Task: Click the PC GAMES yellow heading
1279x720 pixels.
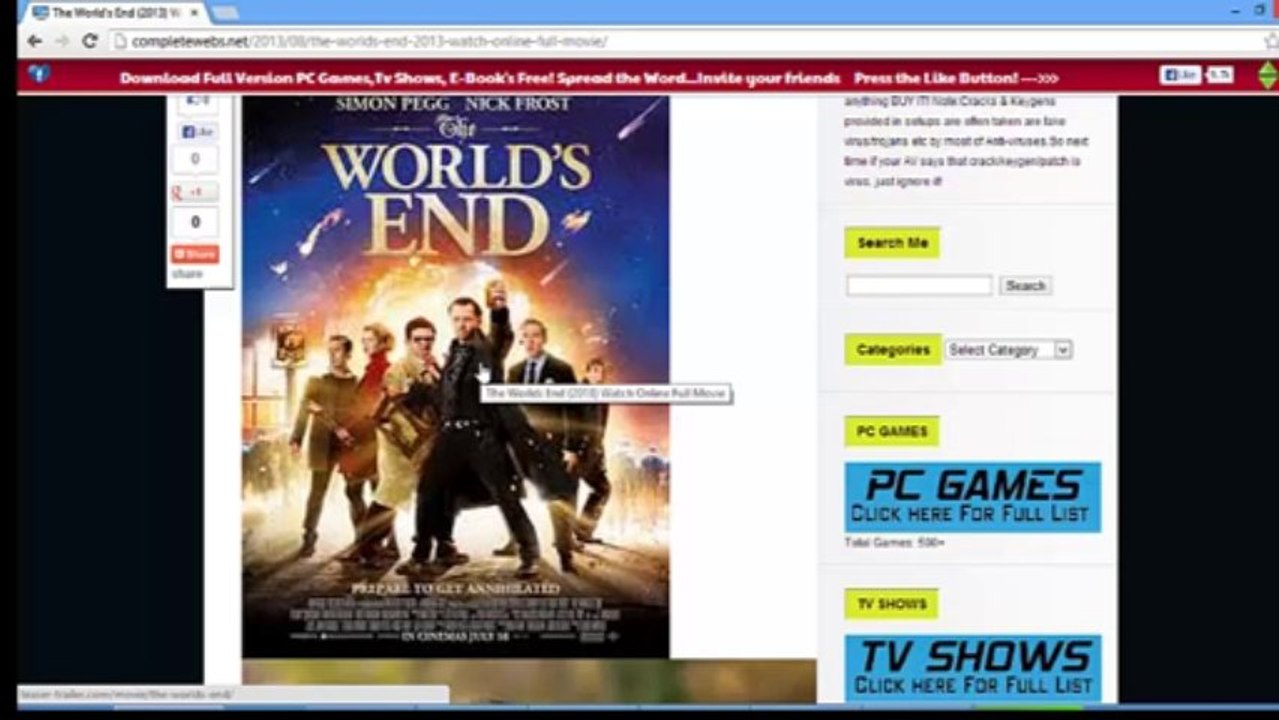Action: coord(892,431)
